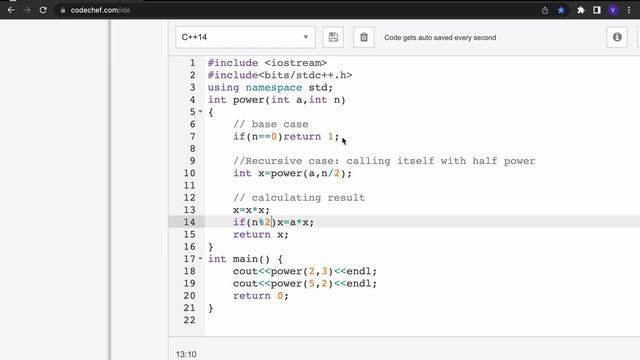The width and height of the screenshot is (640, 360).
Task: Collapse the main function fold at line 17
Action: click(200, 258)
